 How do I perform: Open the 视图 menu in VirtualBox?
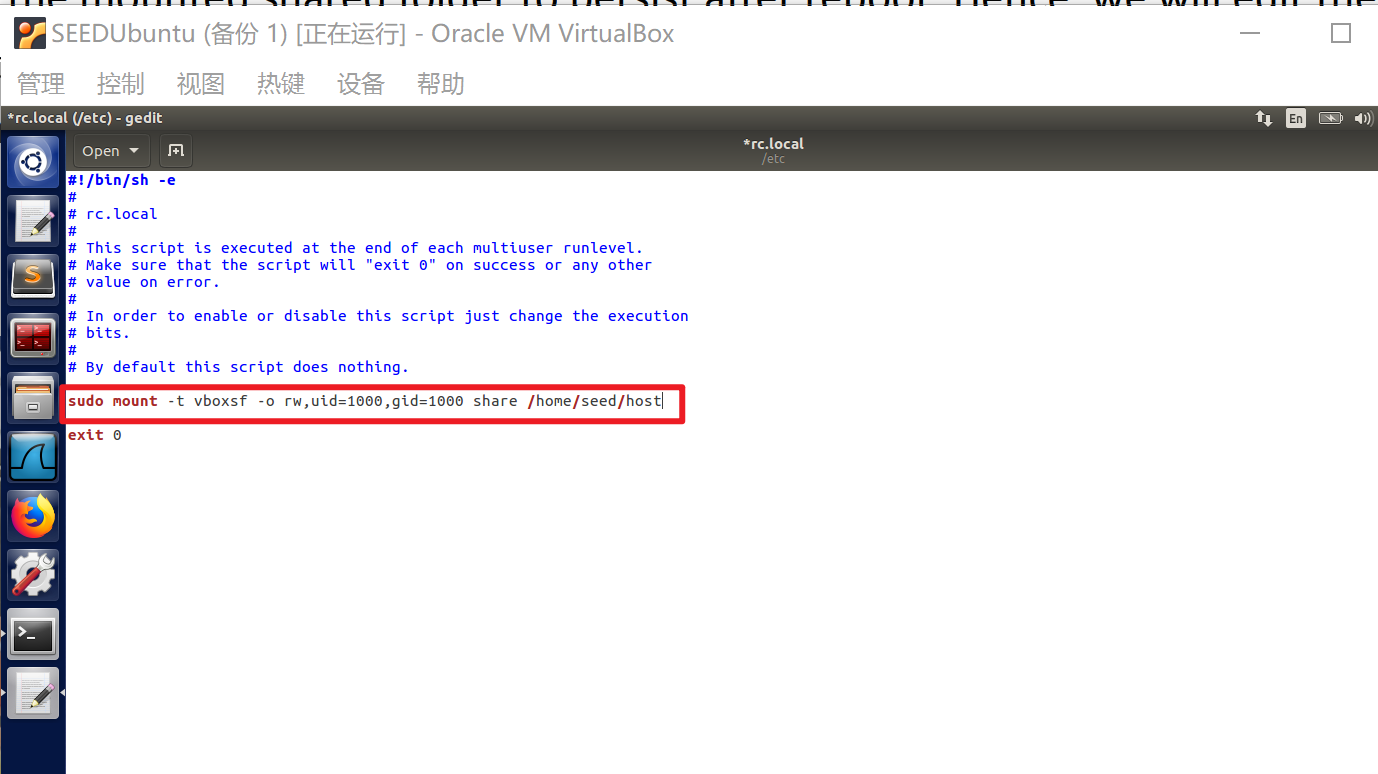[x=201, y=84]
